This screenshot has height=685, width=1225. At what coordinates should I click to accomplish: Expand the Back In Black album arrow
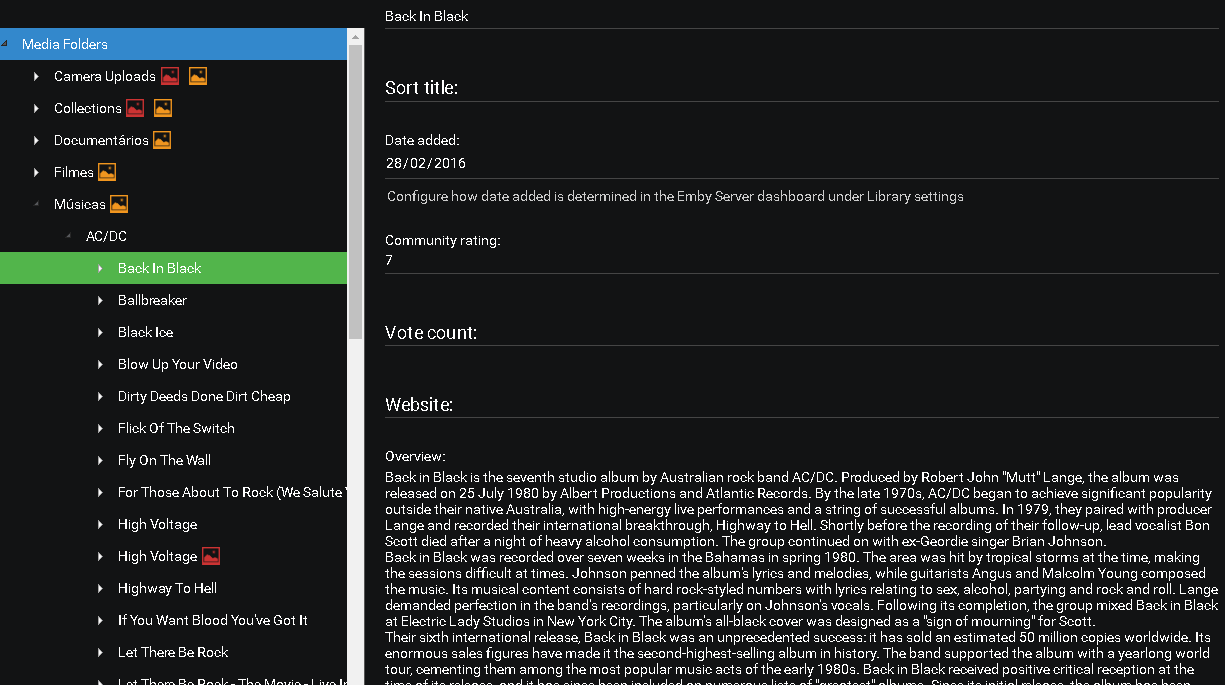[x=100, y=268]
